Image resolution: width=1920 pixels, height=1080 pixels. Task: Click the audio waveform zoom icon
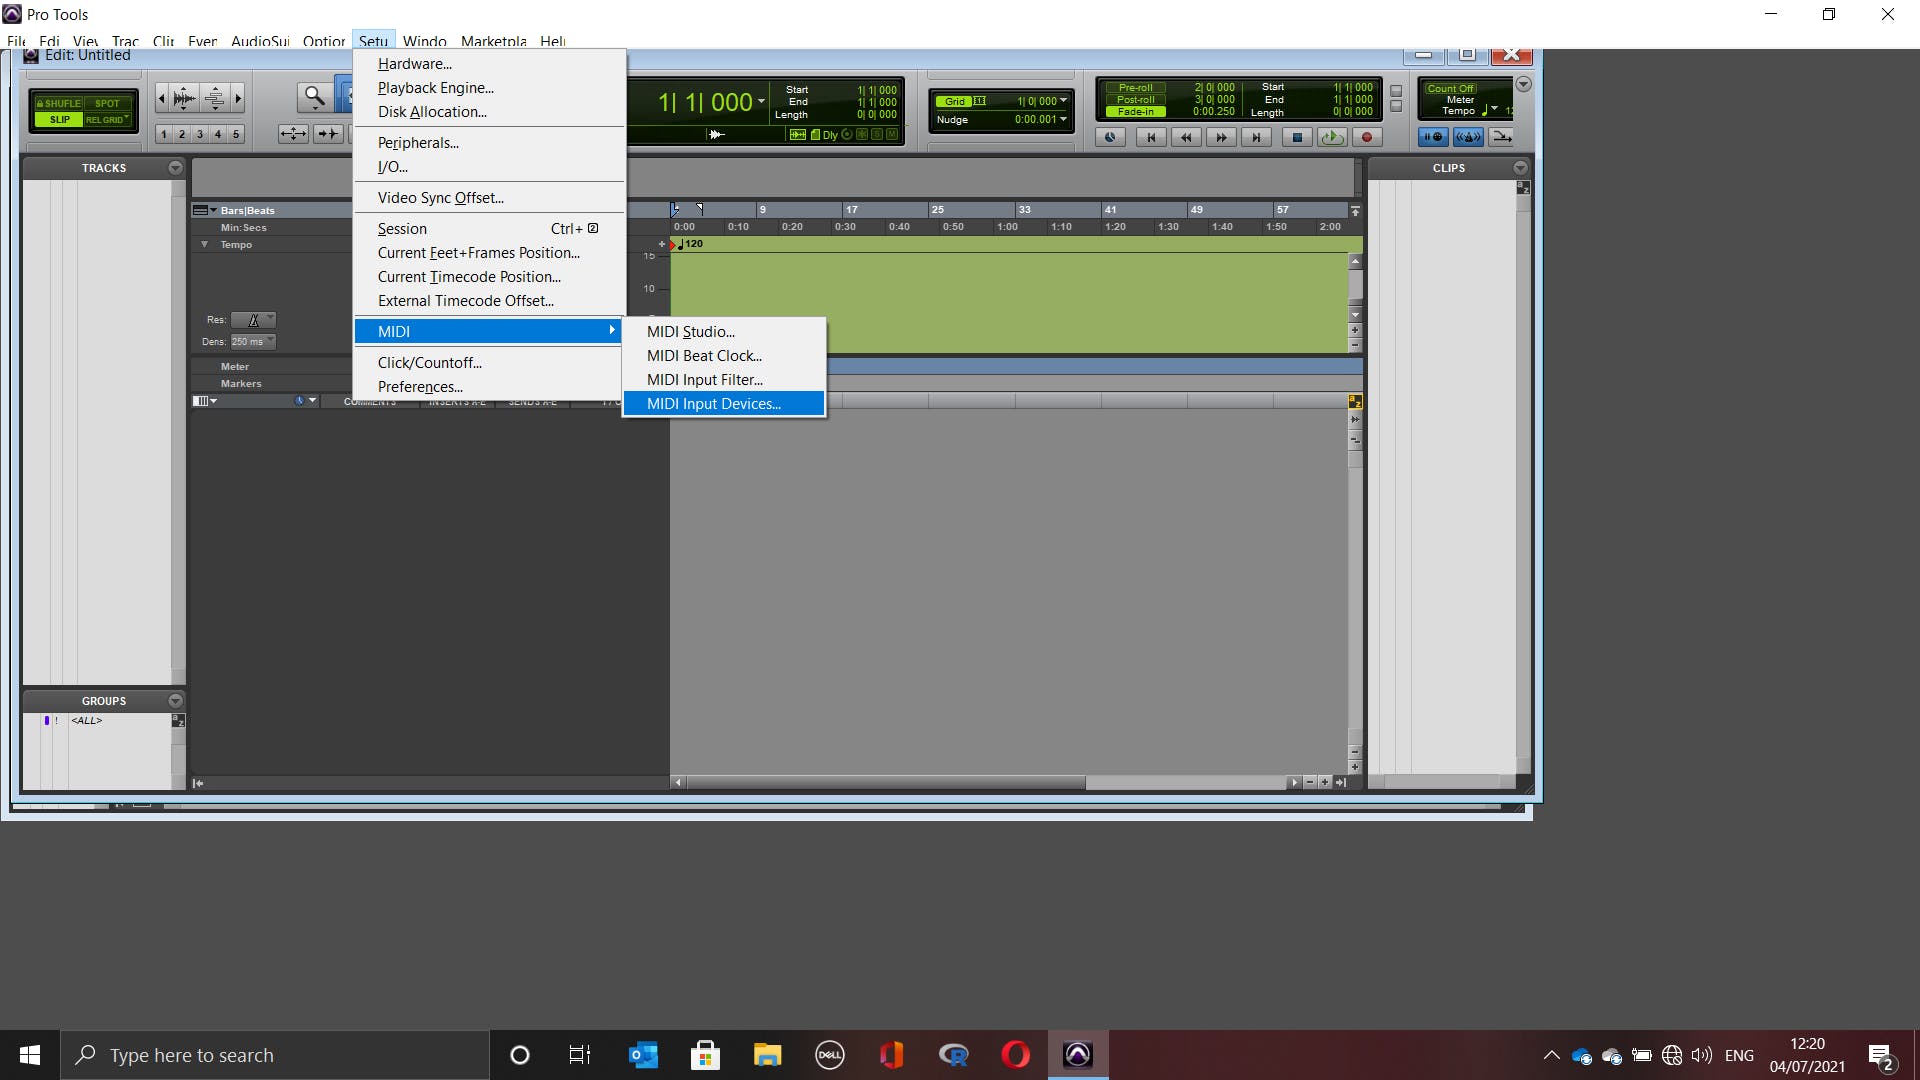click(184, 98)
